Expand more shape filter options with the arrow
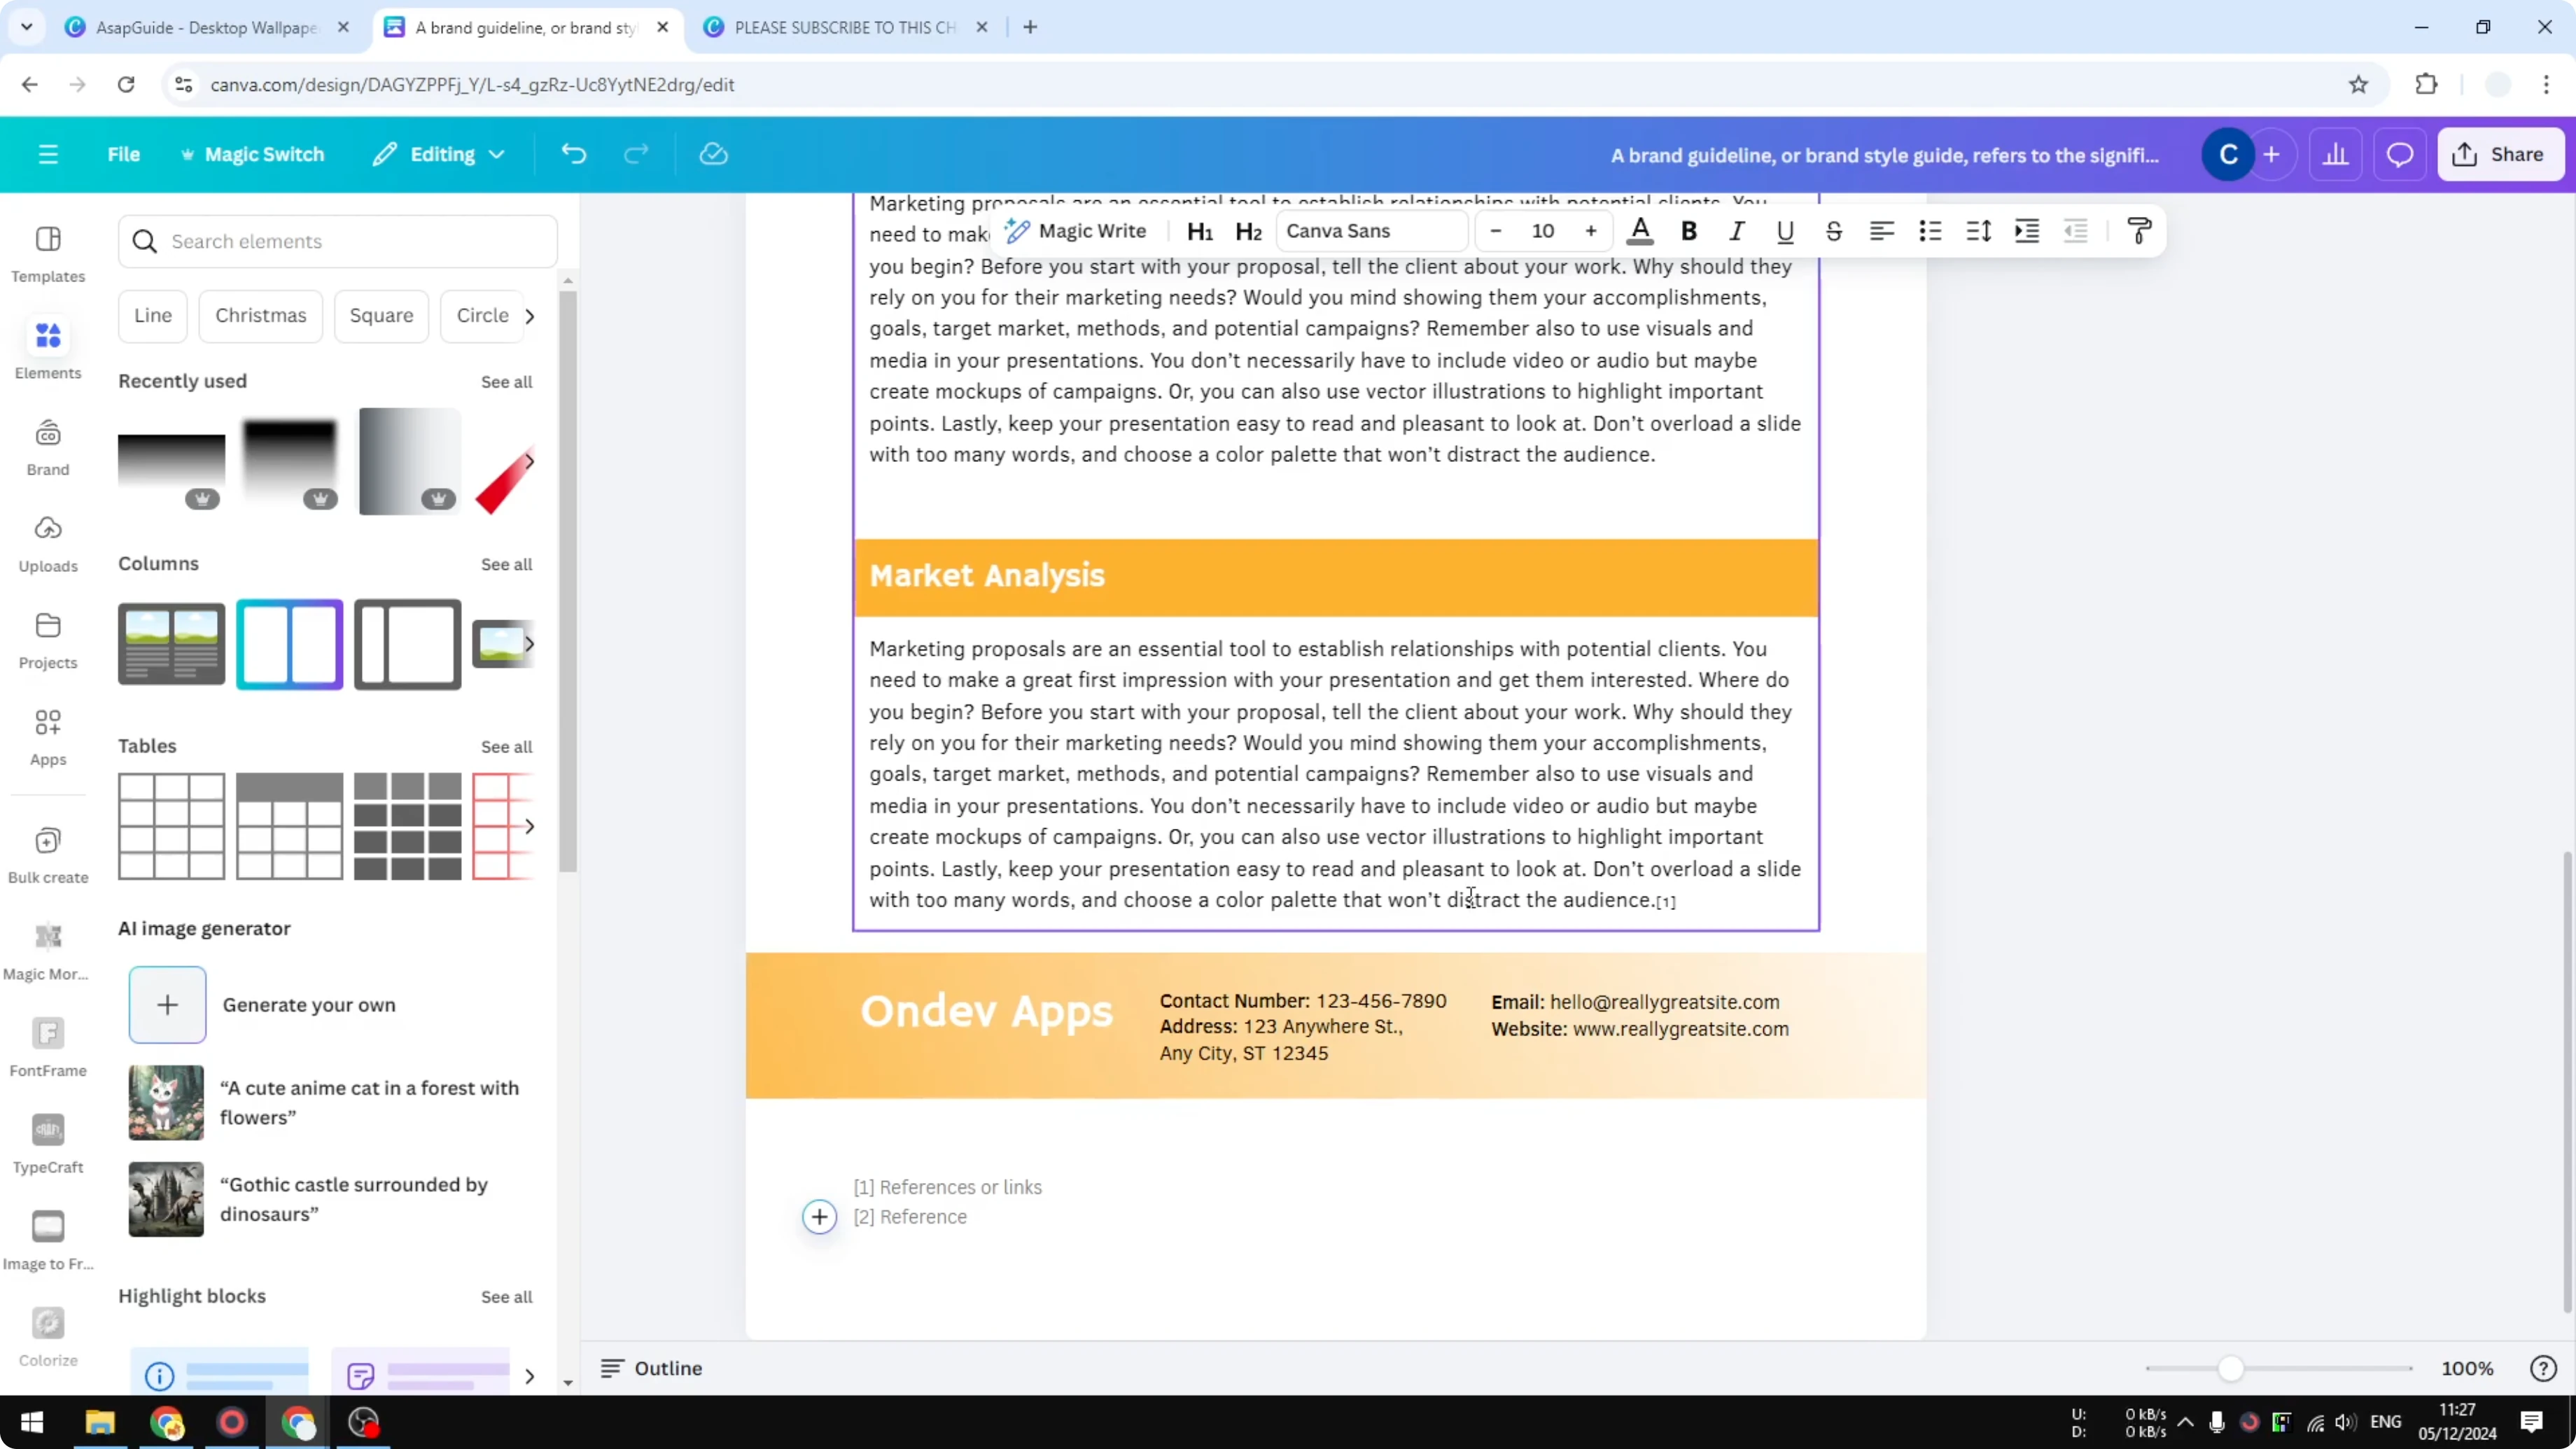This screenshot has height=1449, width=2576. (x=529, y=315)
